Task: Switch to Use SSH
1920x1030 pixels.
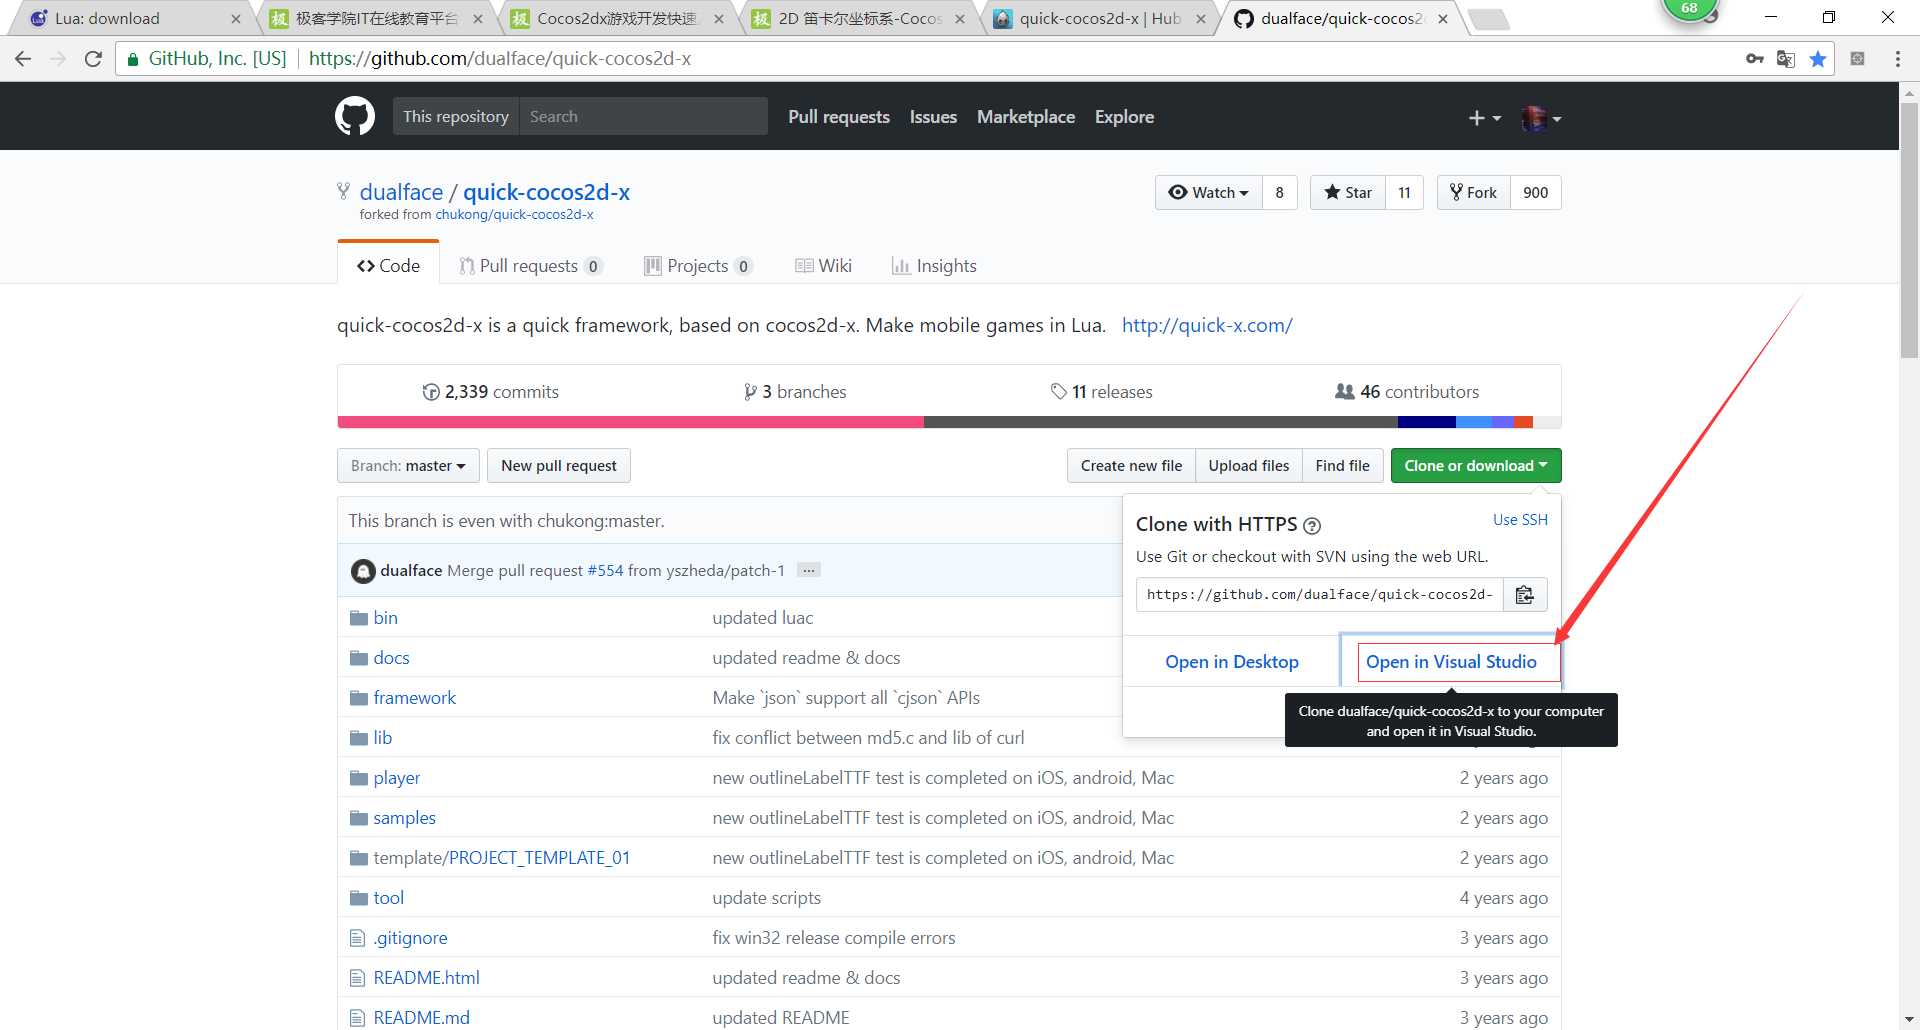Action: point(1520,520)
